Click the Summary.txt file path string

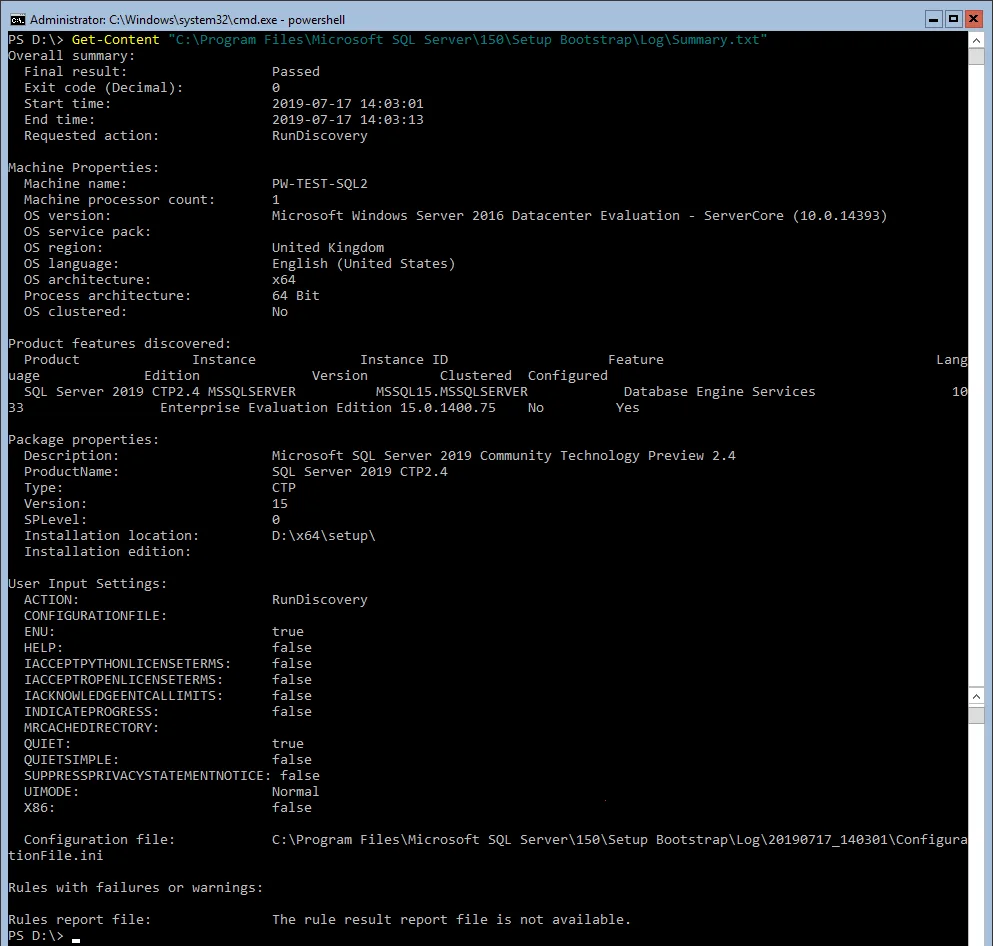(468, 40)
